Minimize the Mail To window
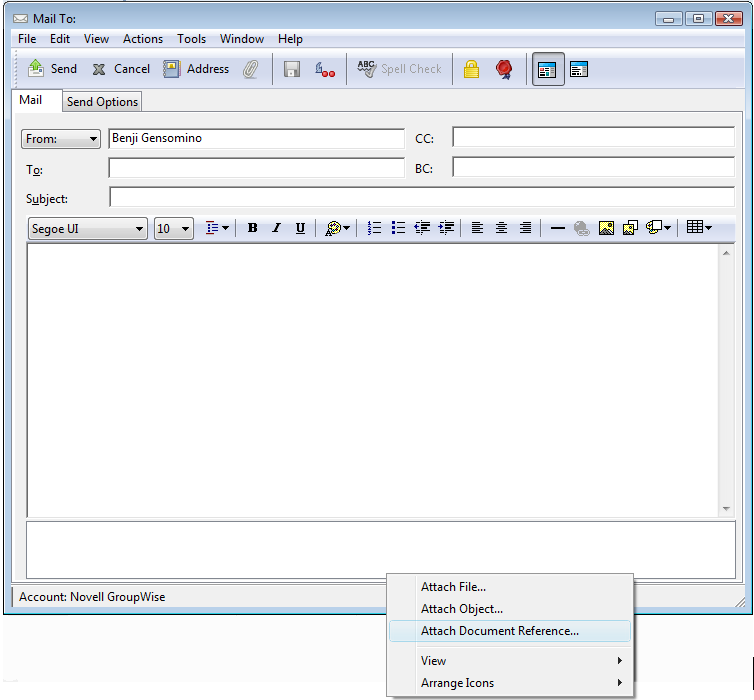The width and height of the screenshot is (754, 700). click(668, 19)
